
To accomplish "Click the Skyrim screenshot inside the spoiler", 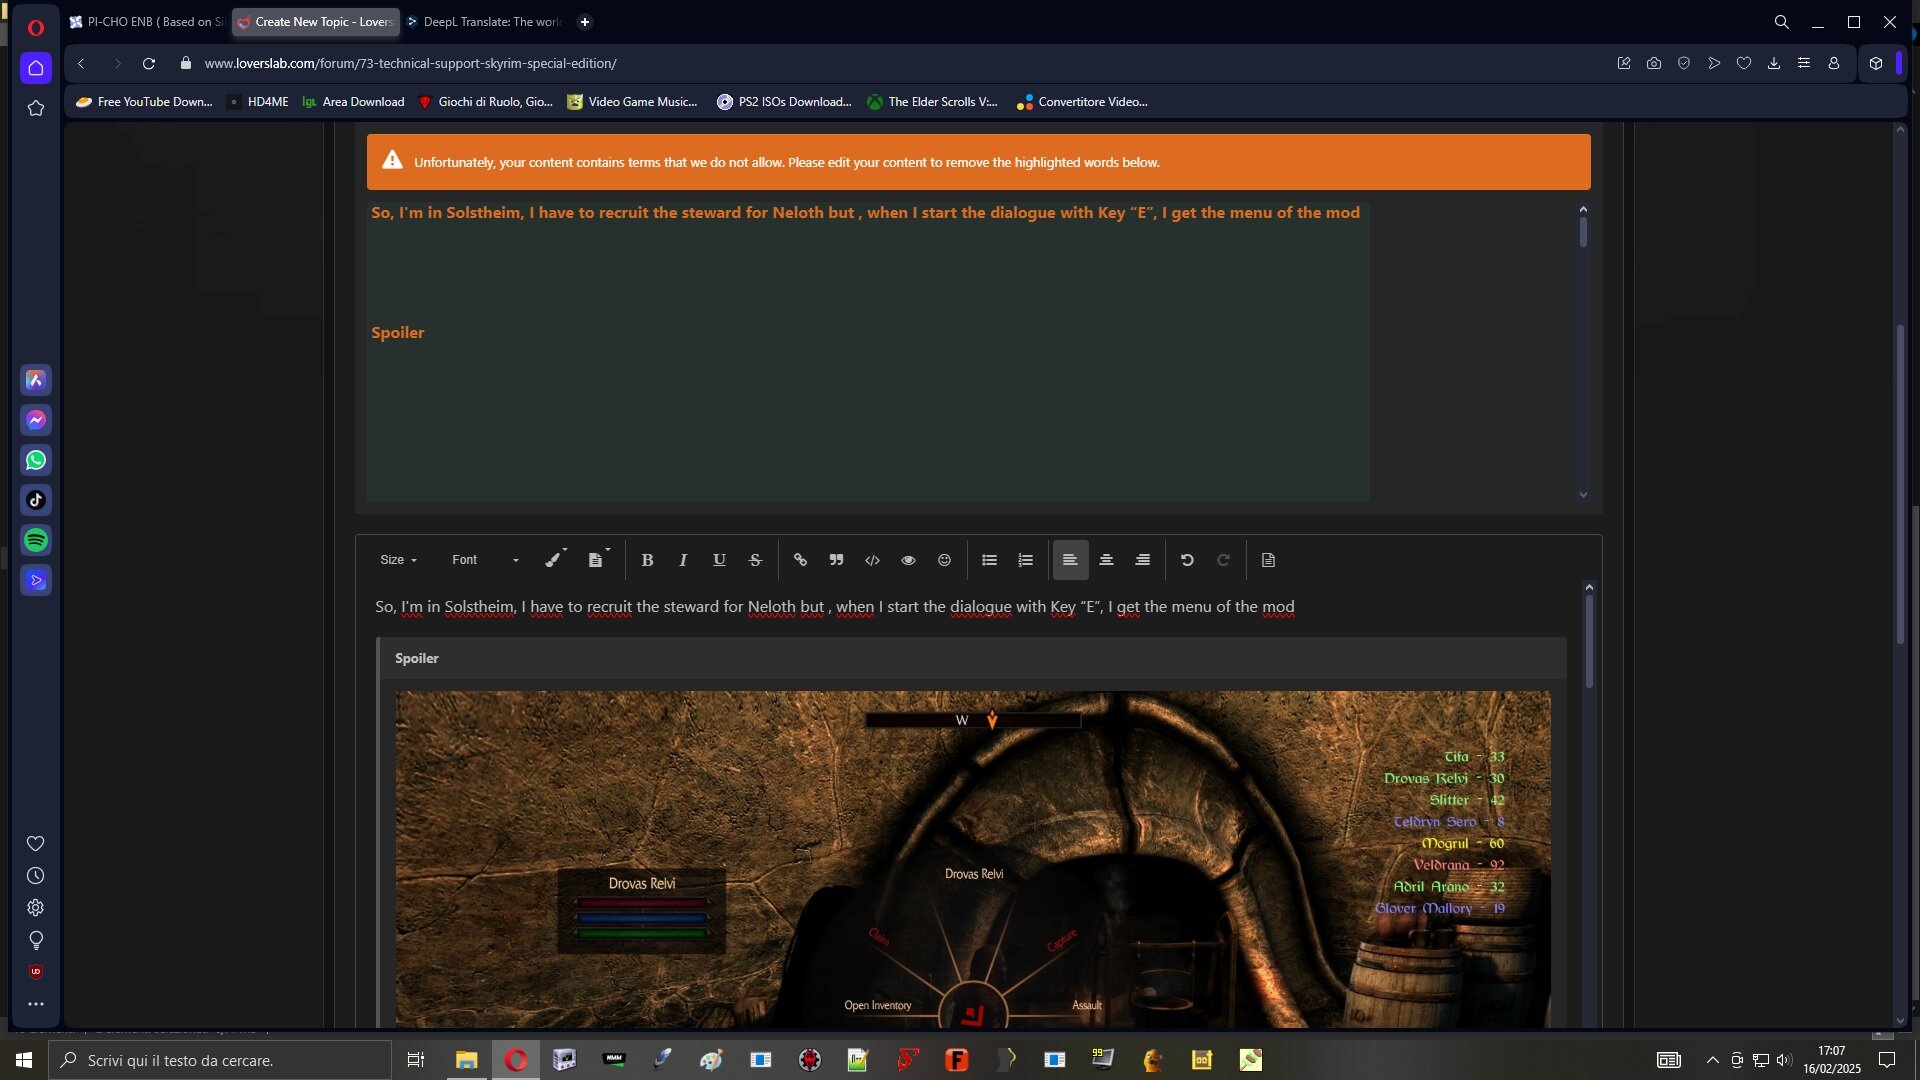I will click(x=973, y=859).
